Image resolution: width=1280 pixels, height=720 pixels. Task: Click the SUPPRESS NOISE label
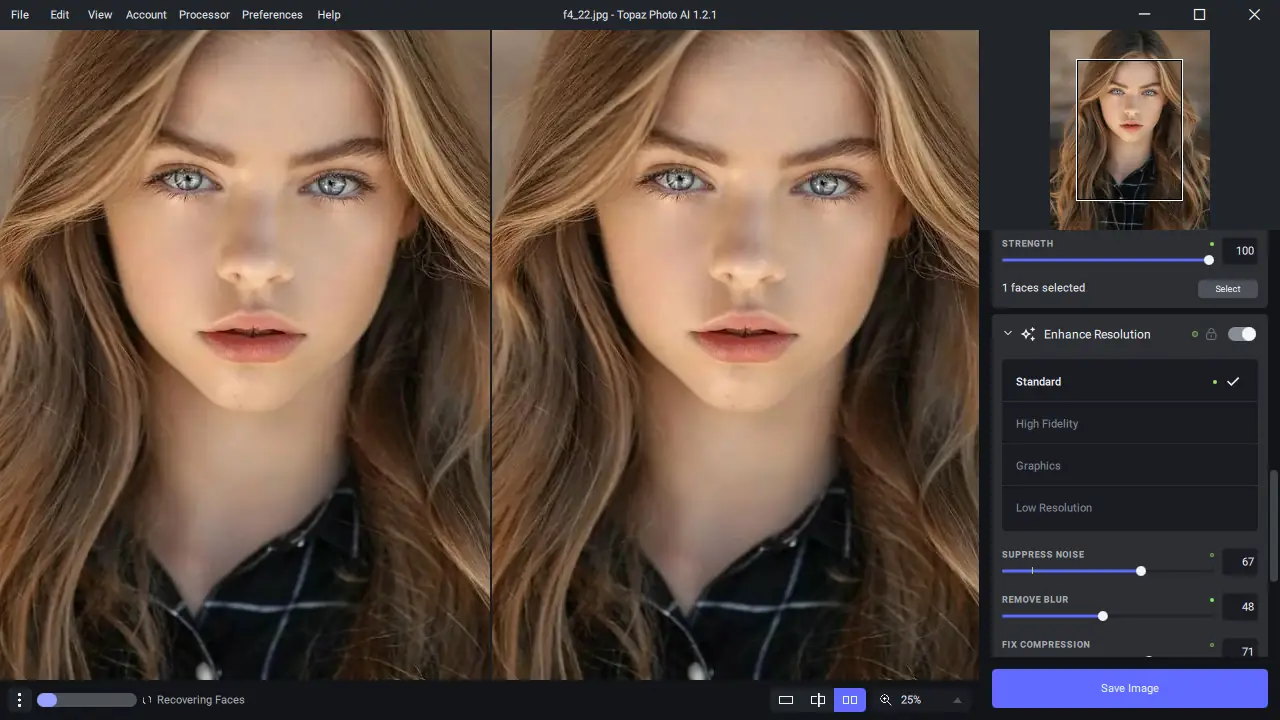point(1043,554)
